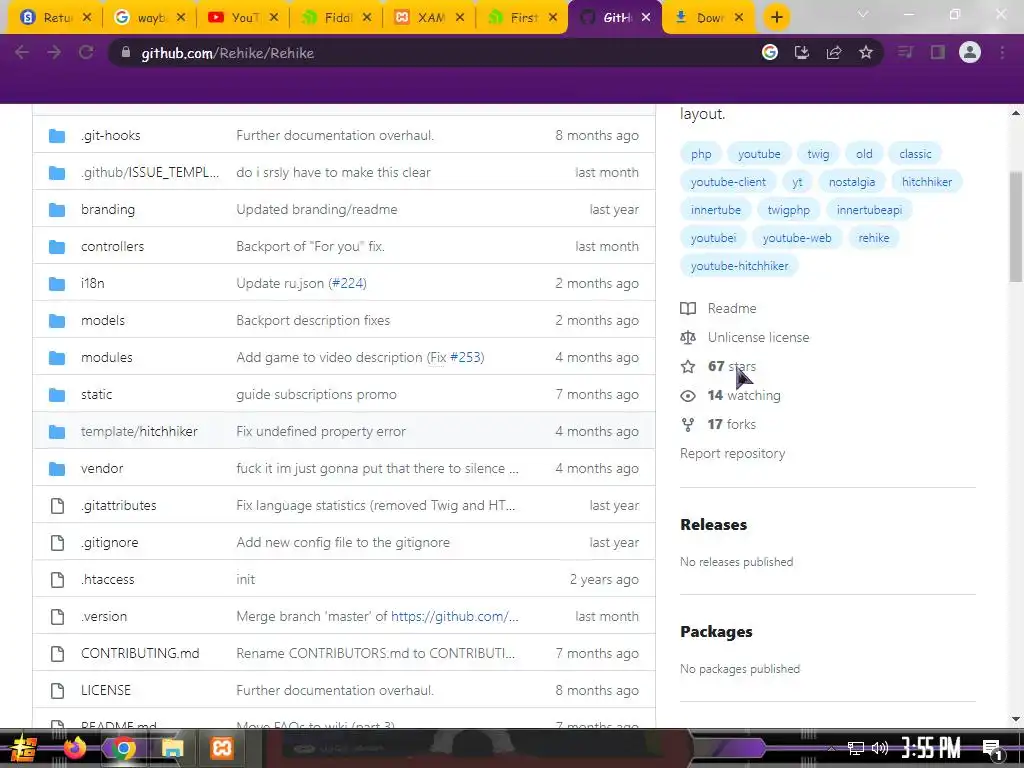Click the browser back arrow
Image resolution: width=1024 pixels, height=768 pixels.
(22, 52)
